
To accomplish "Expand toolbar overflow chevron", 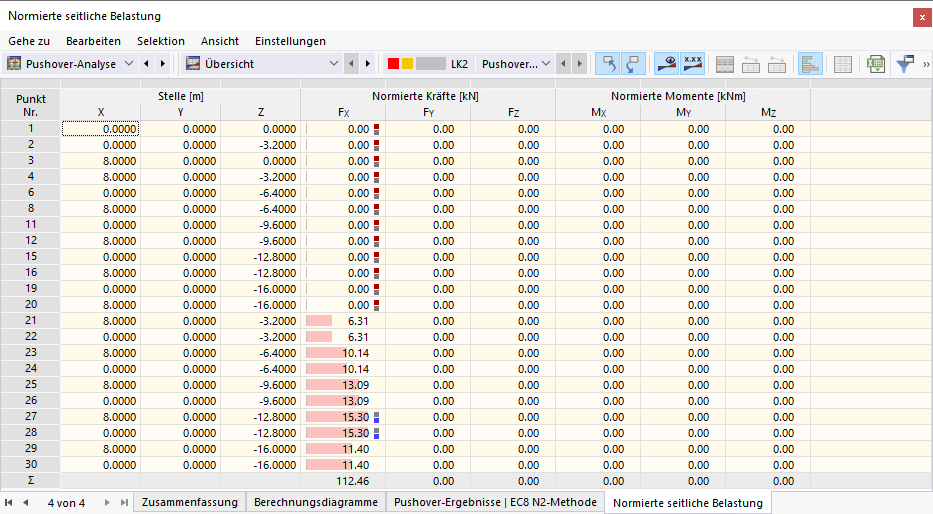I will click(926, 64).
